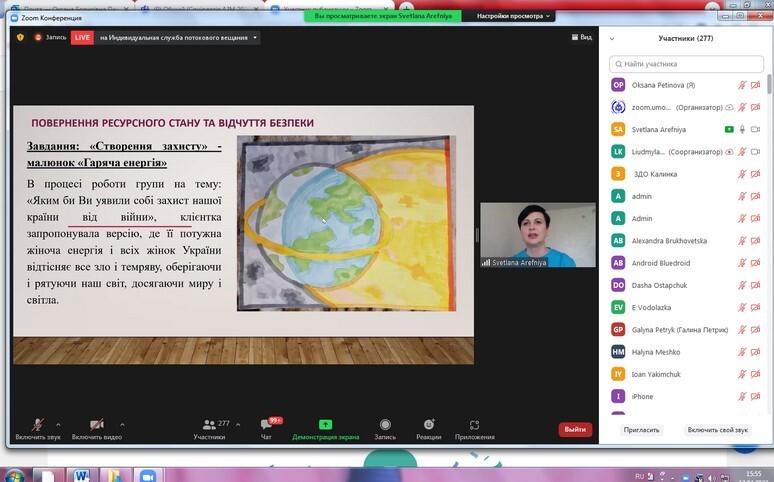Open the Участники participants panel icon
Image resolution: width=774 pixels, height=482 pixels.
[209, 425]
